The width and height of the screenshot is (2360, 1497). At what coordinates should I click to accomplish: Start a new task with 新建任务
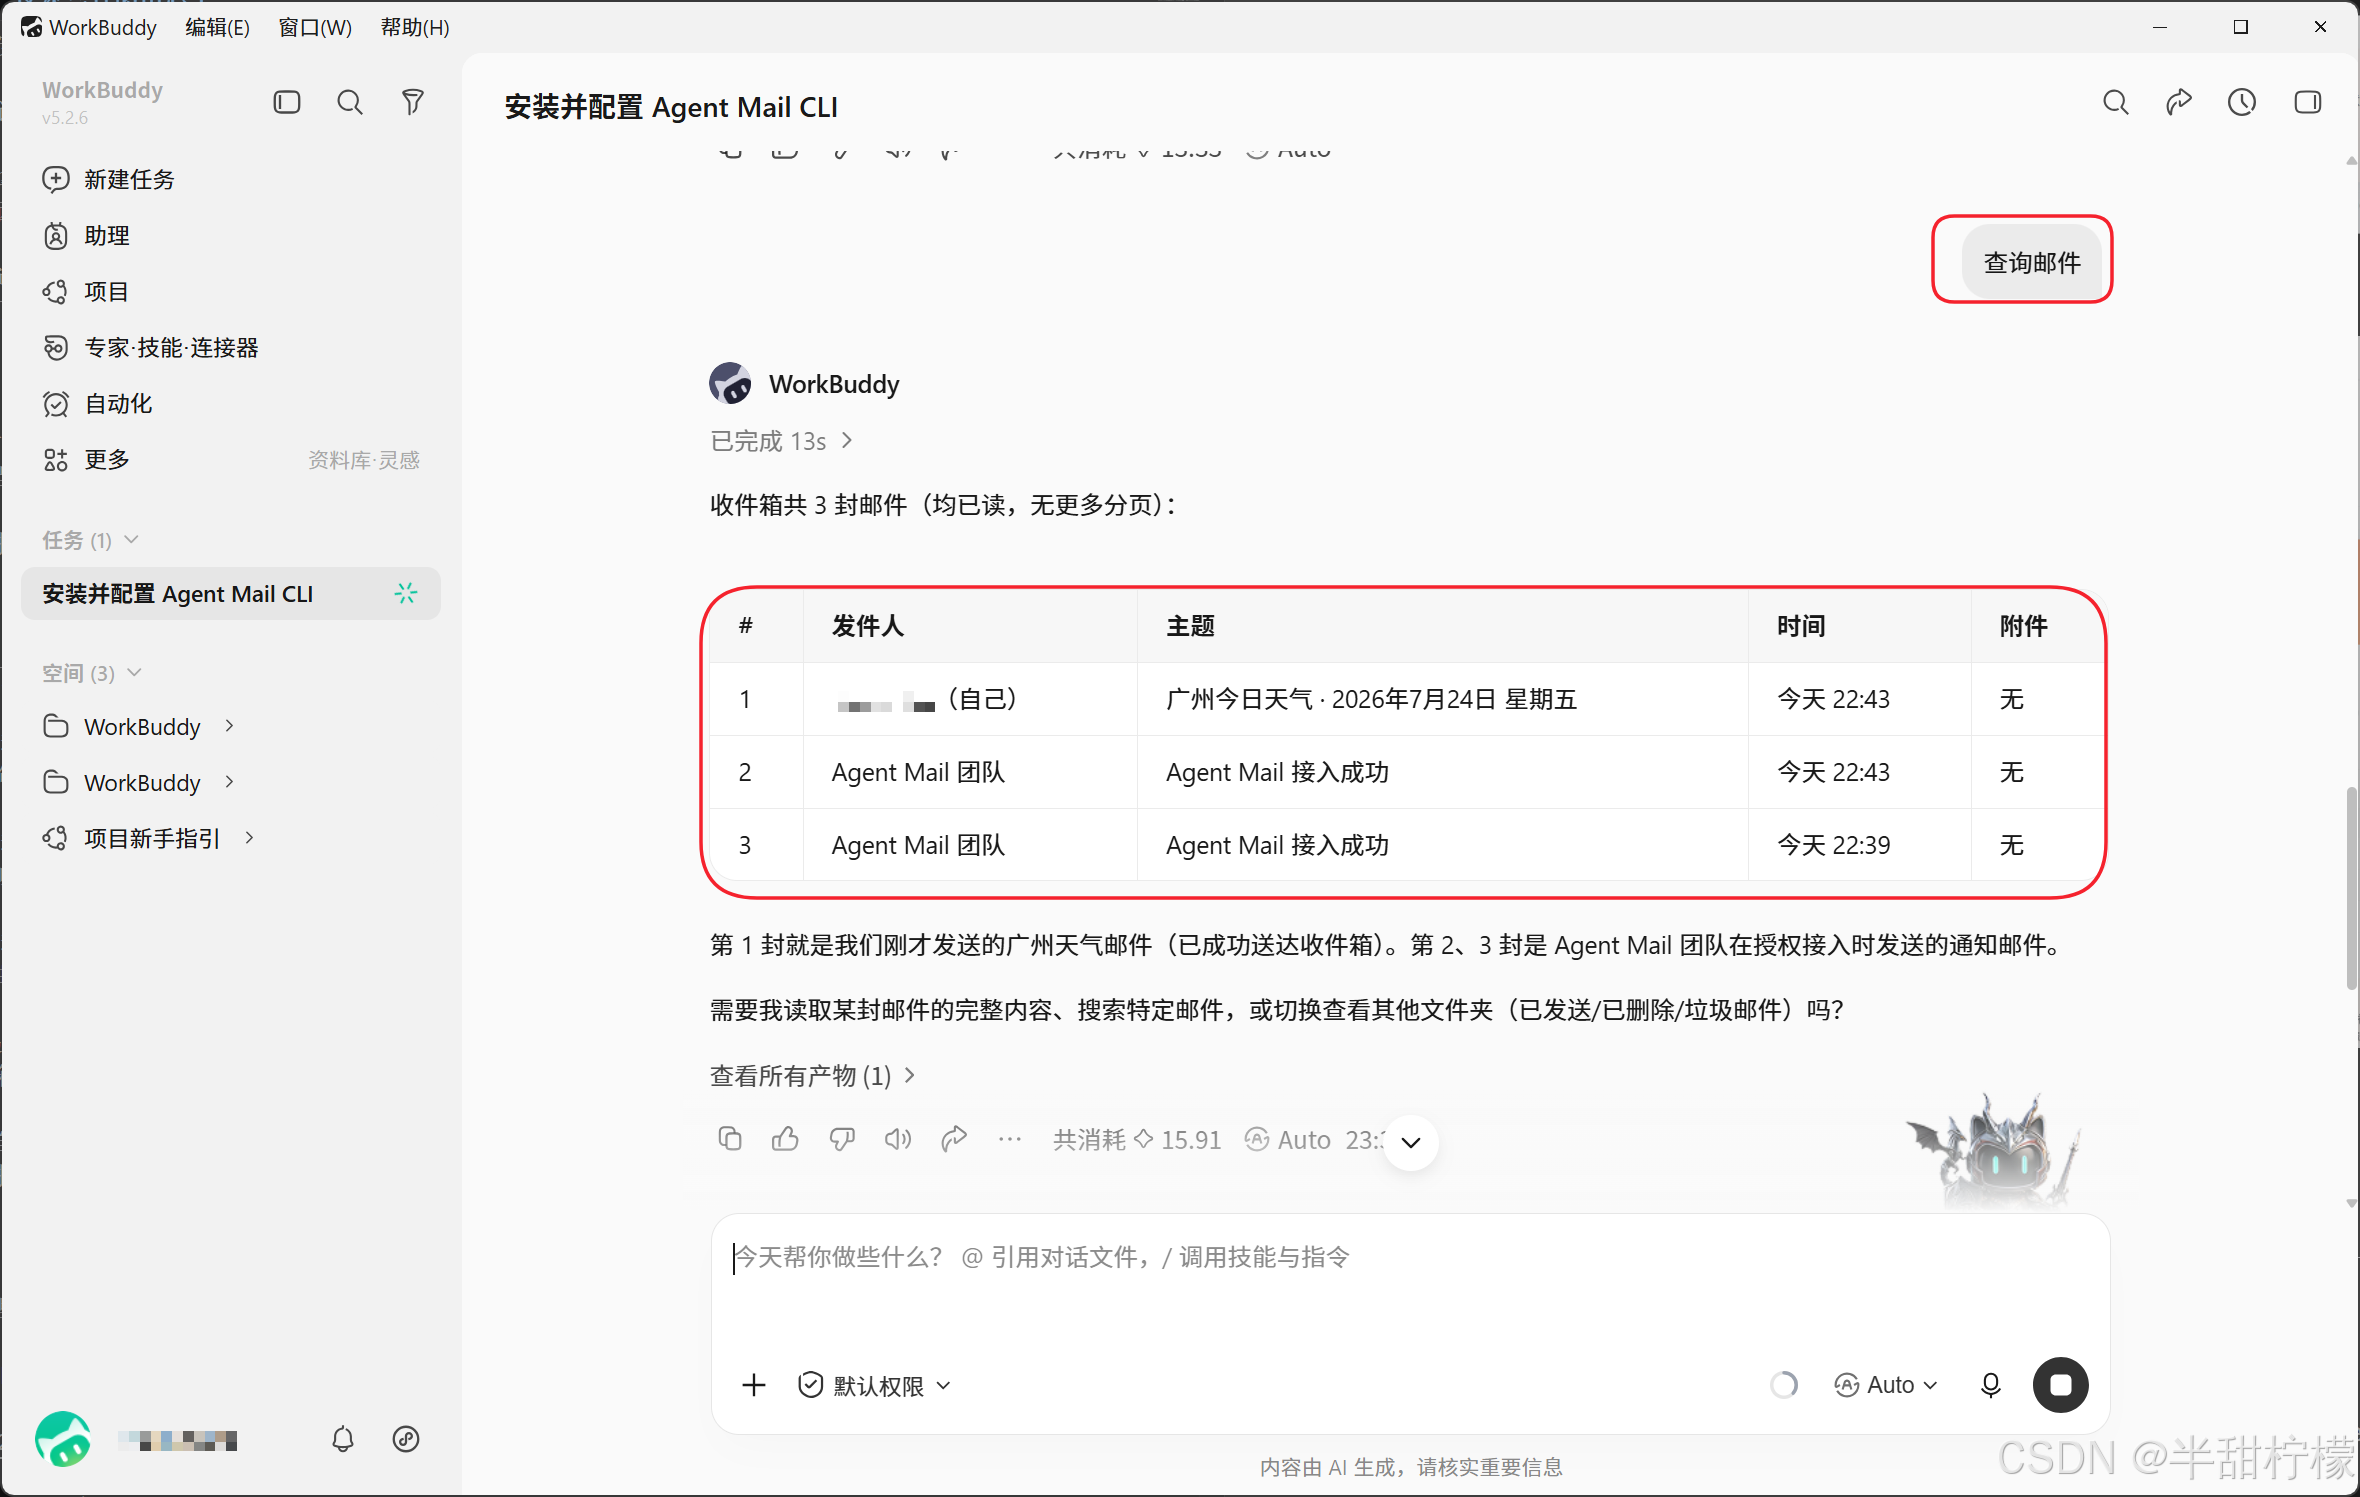[x=109, y=179]
